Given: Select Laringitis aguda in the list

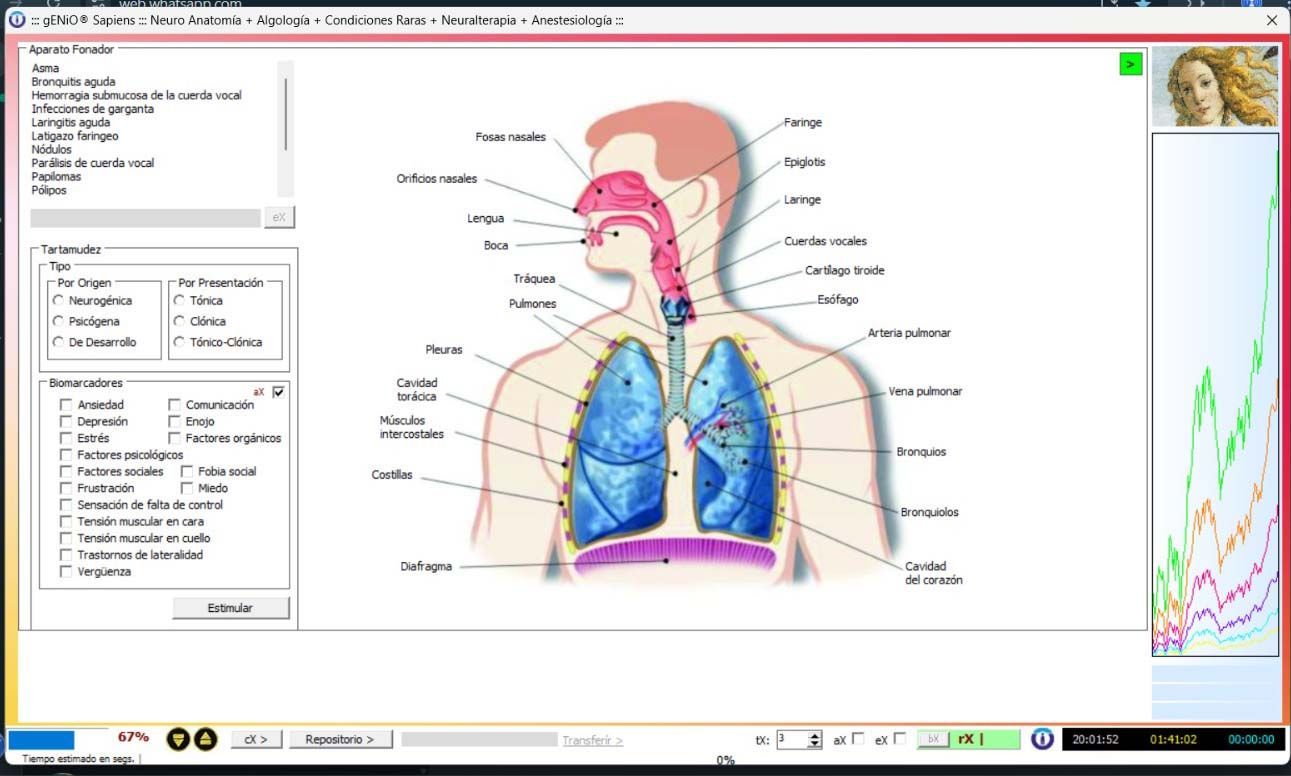Looking at the screenshot, I should (71, 122).
